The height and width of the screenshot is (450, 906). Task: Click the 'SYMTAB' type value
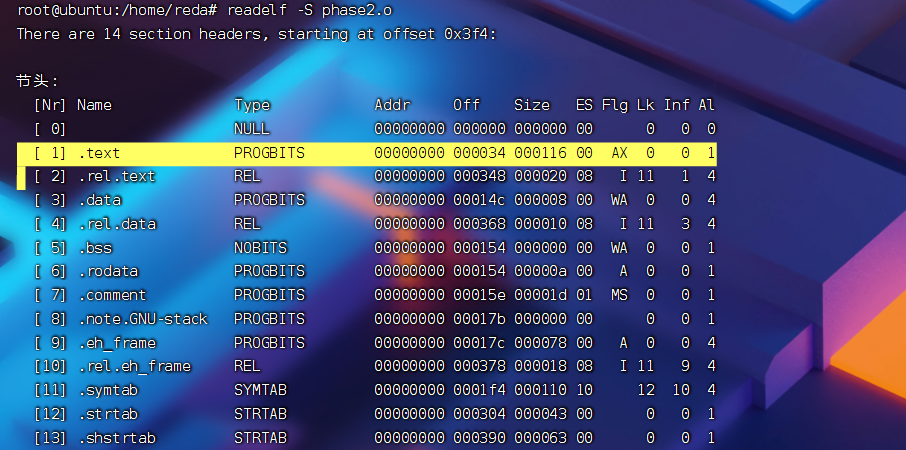point(261,391)
